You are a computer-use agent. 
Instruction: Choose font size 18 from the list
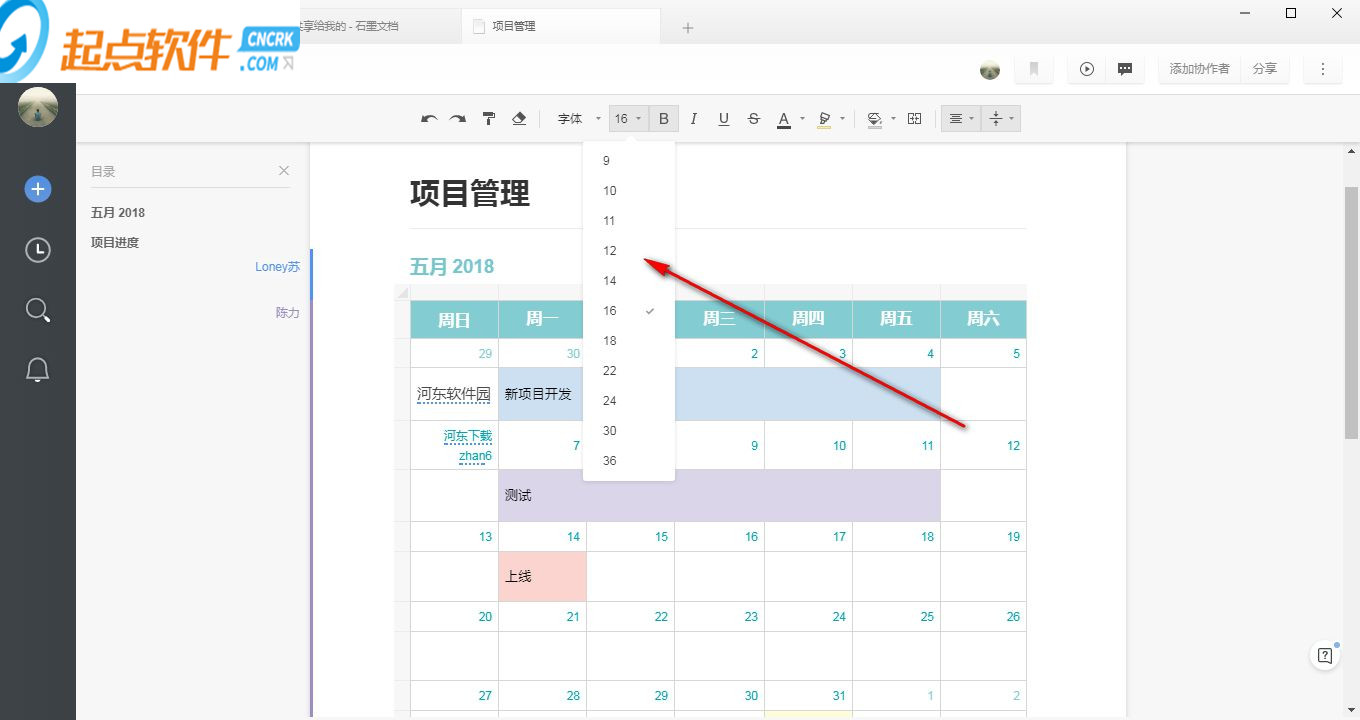click(x=629, y=341)
